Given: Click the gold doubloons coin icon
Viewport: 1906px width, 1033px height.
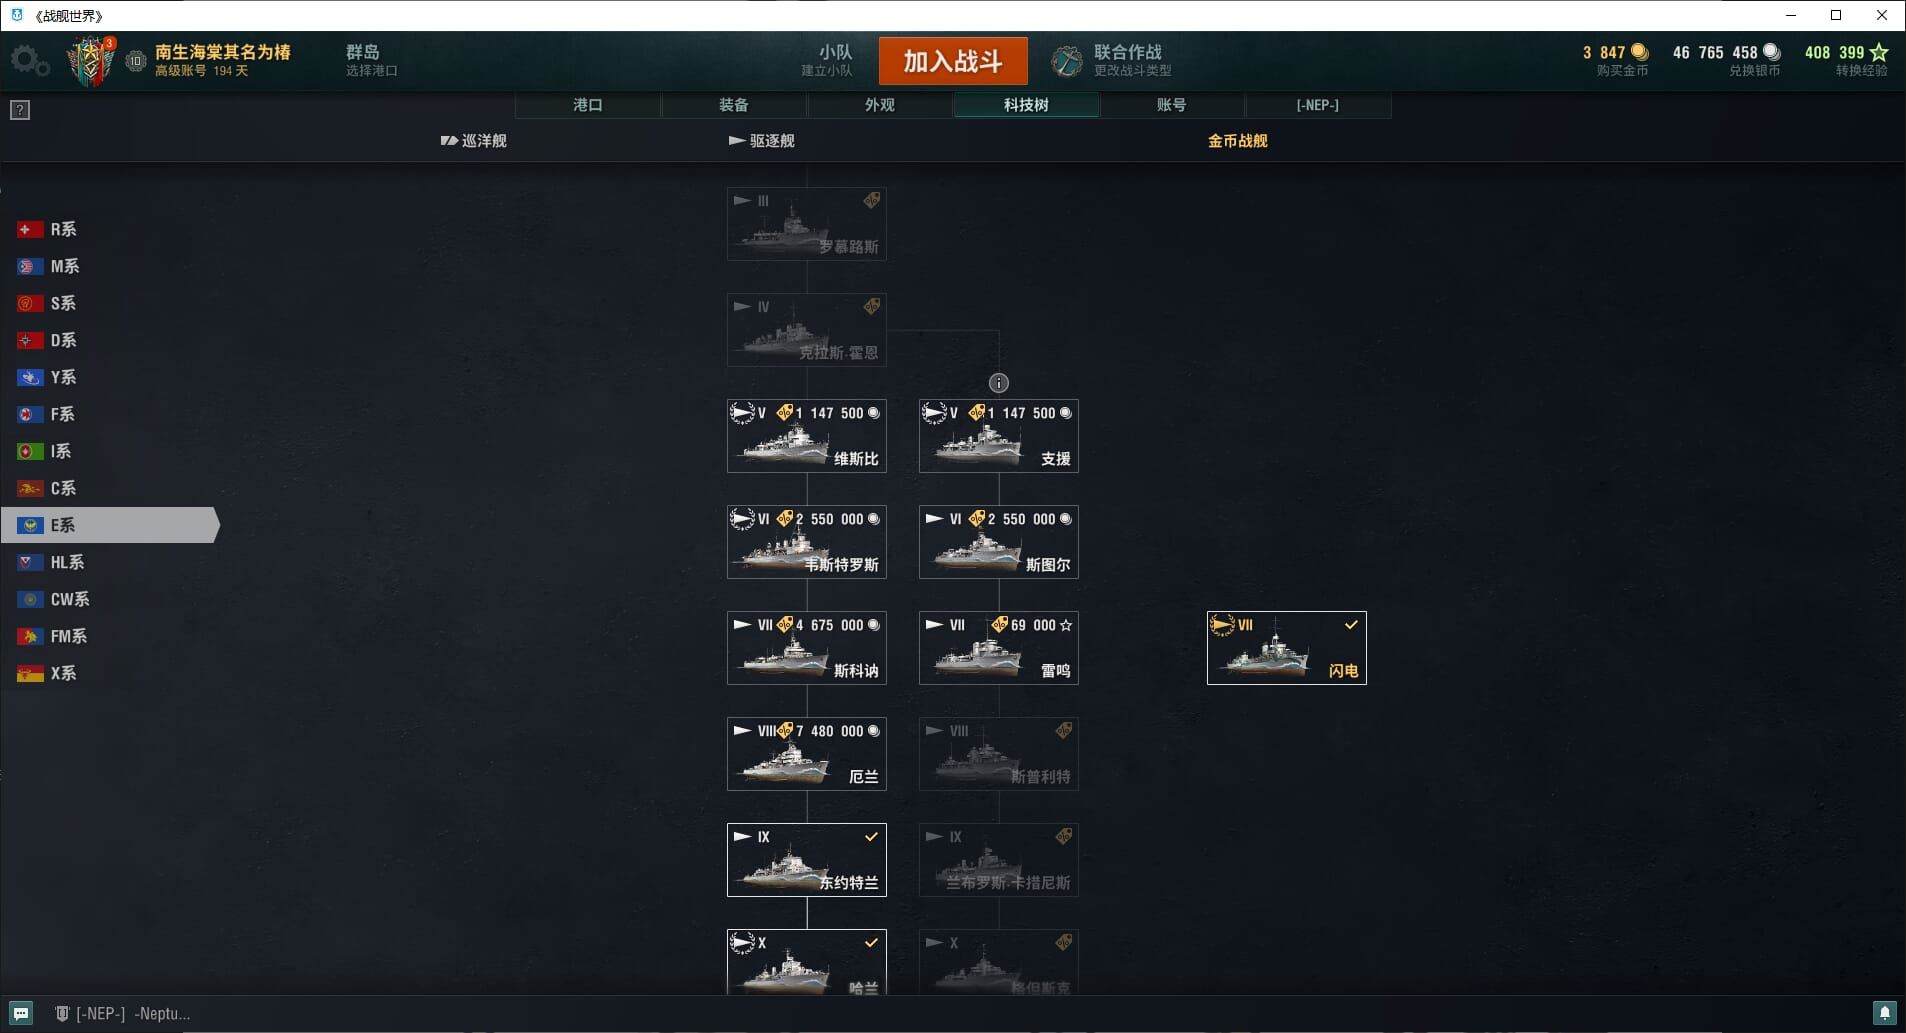Looking at the screenshot, I should 1640,52.
